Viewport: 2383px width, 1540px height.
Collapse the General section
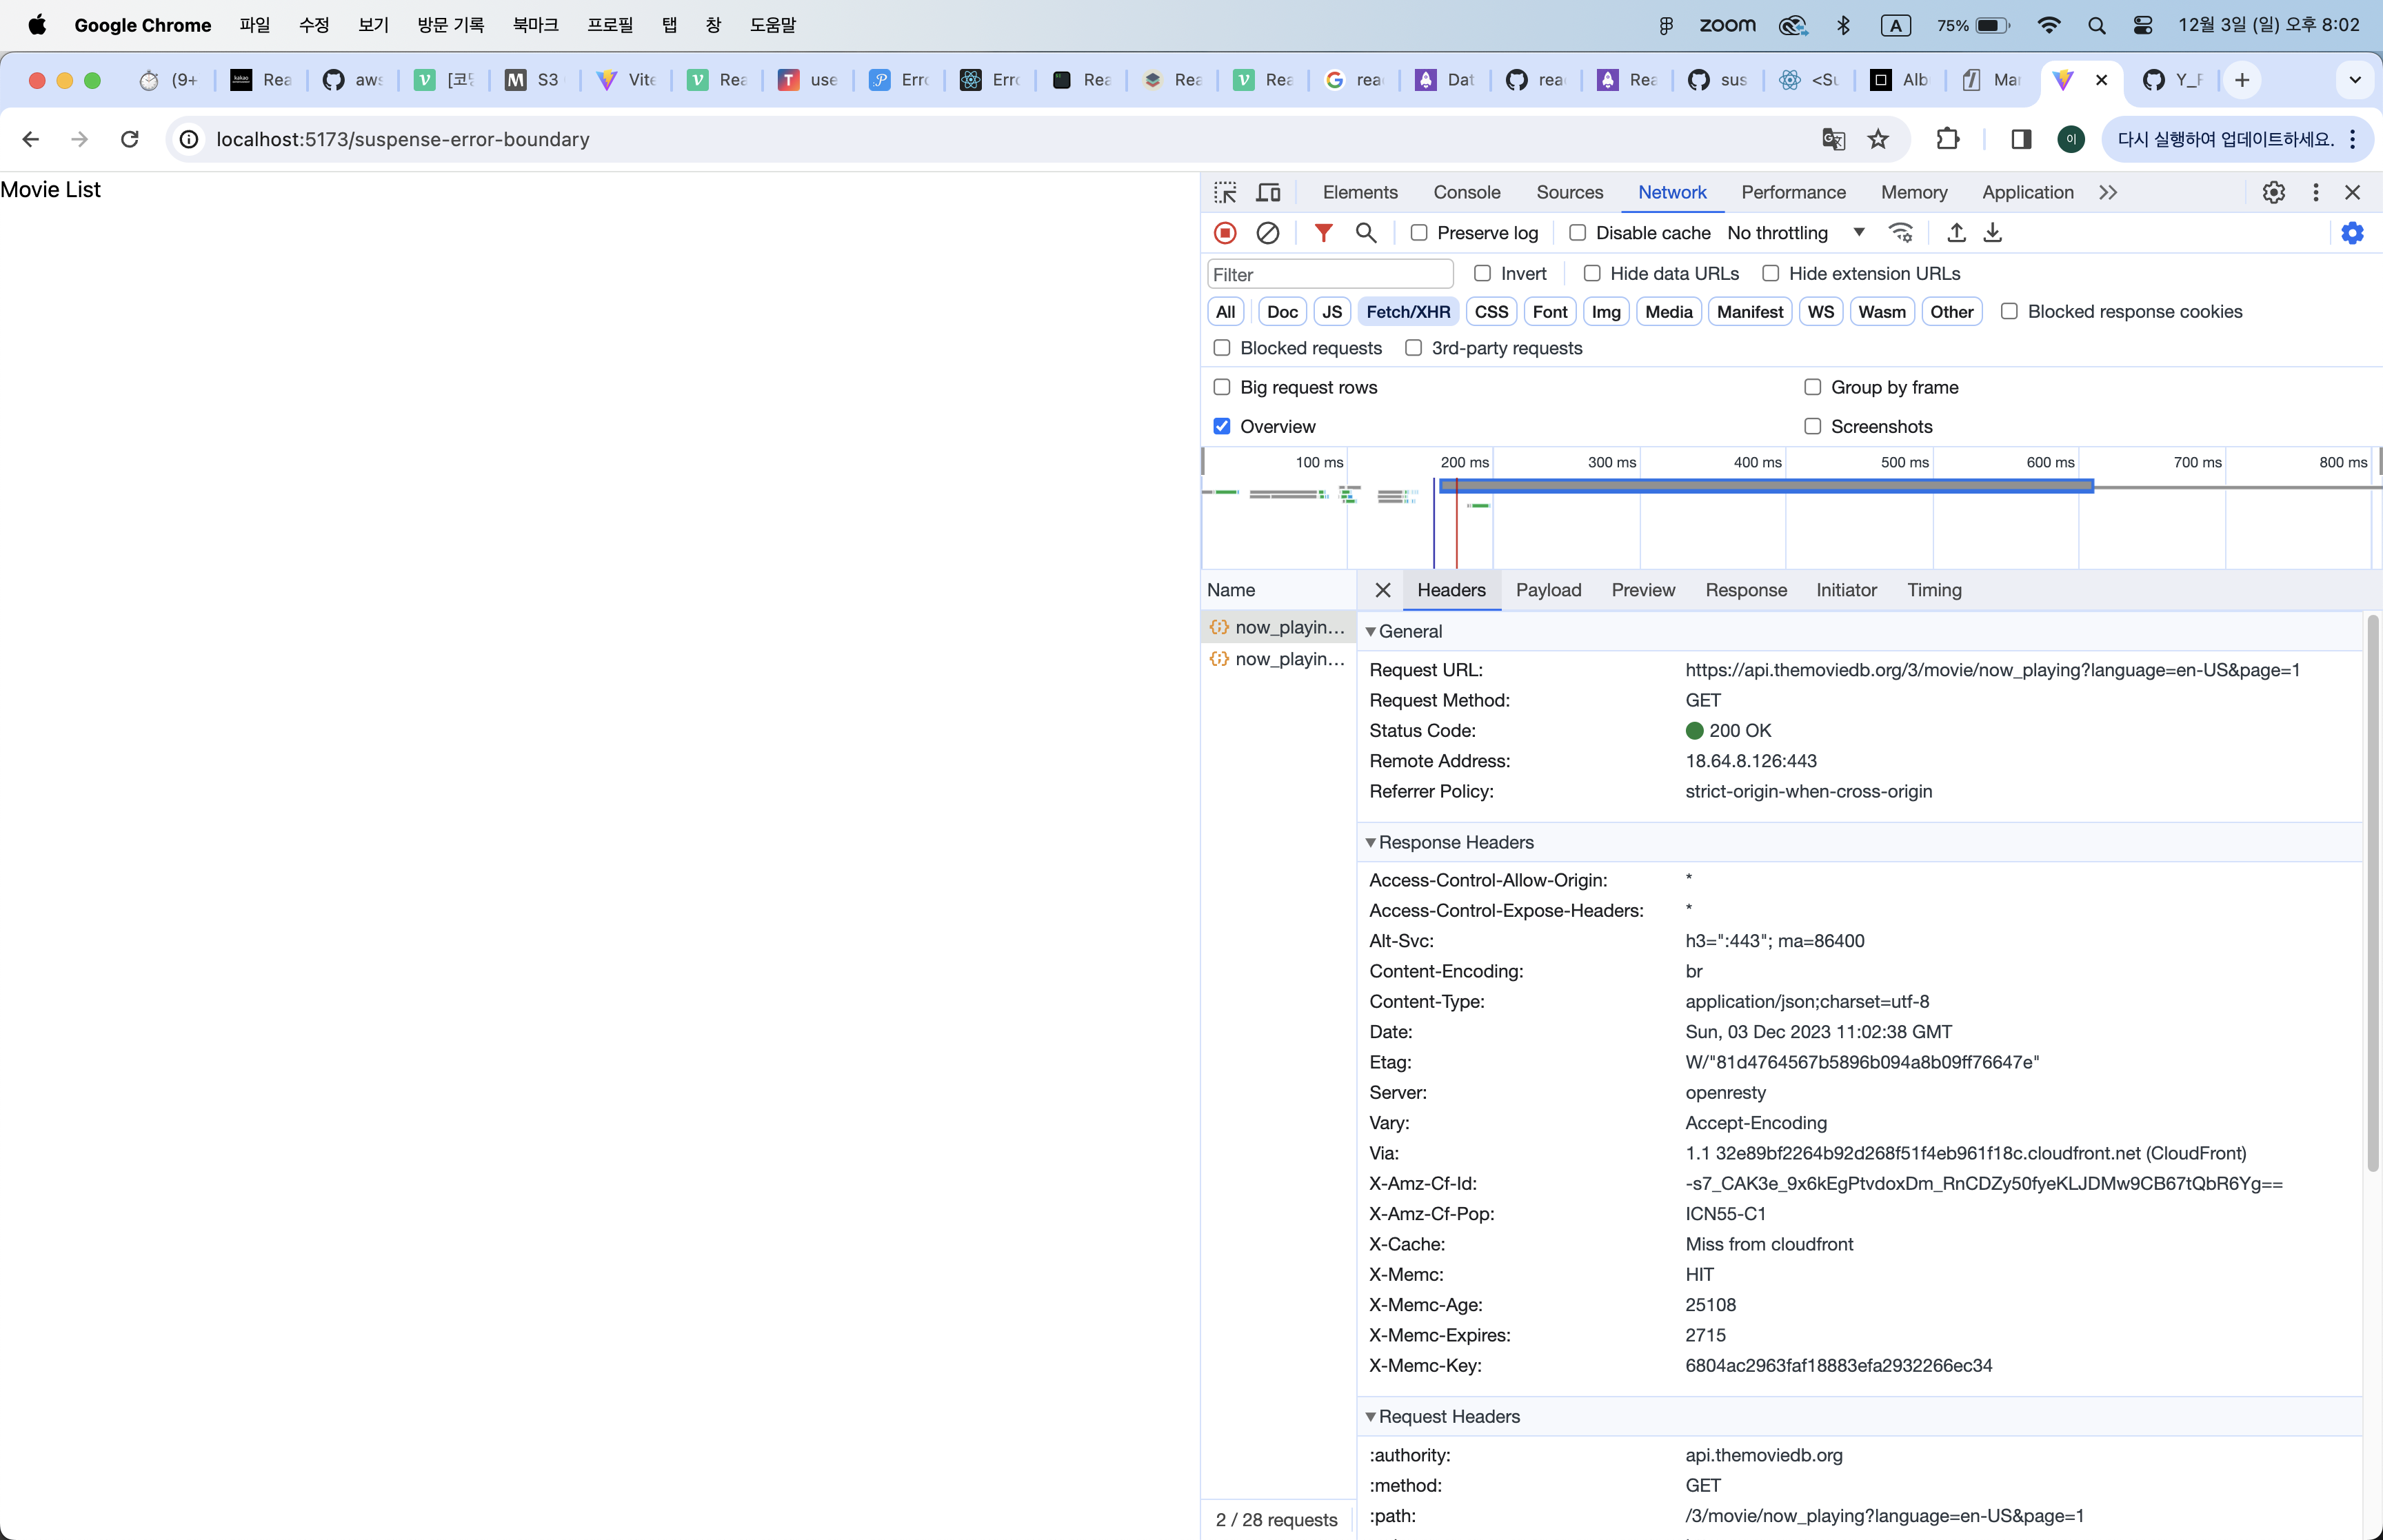coord(1370,632)
